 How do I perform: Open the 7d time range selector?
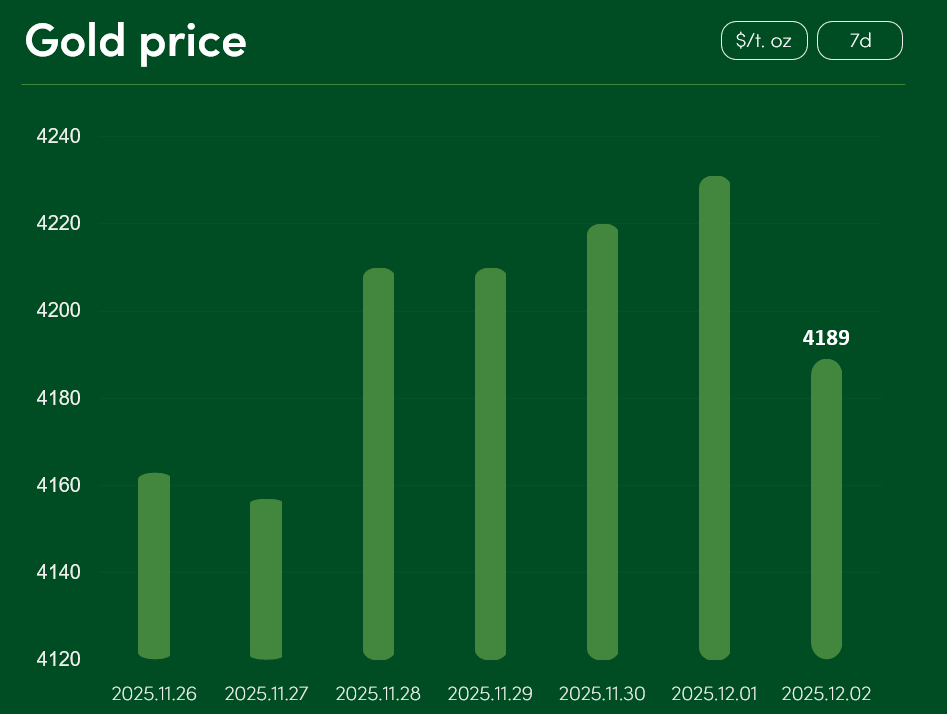[x=860, y=41]
